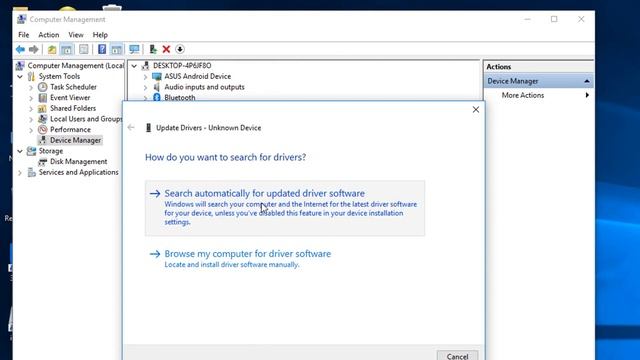Choose Search automatically for updated driver software
The height and width of the screenshot is (360, 640).
[x=285, y=208]
